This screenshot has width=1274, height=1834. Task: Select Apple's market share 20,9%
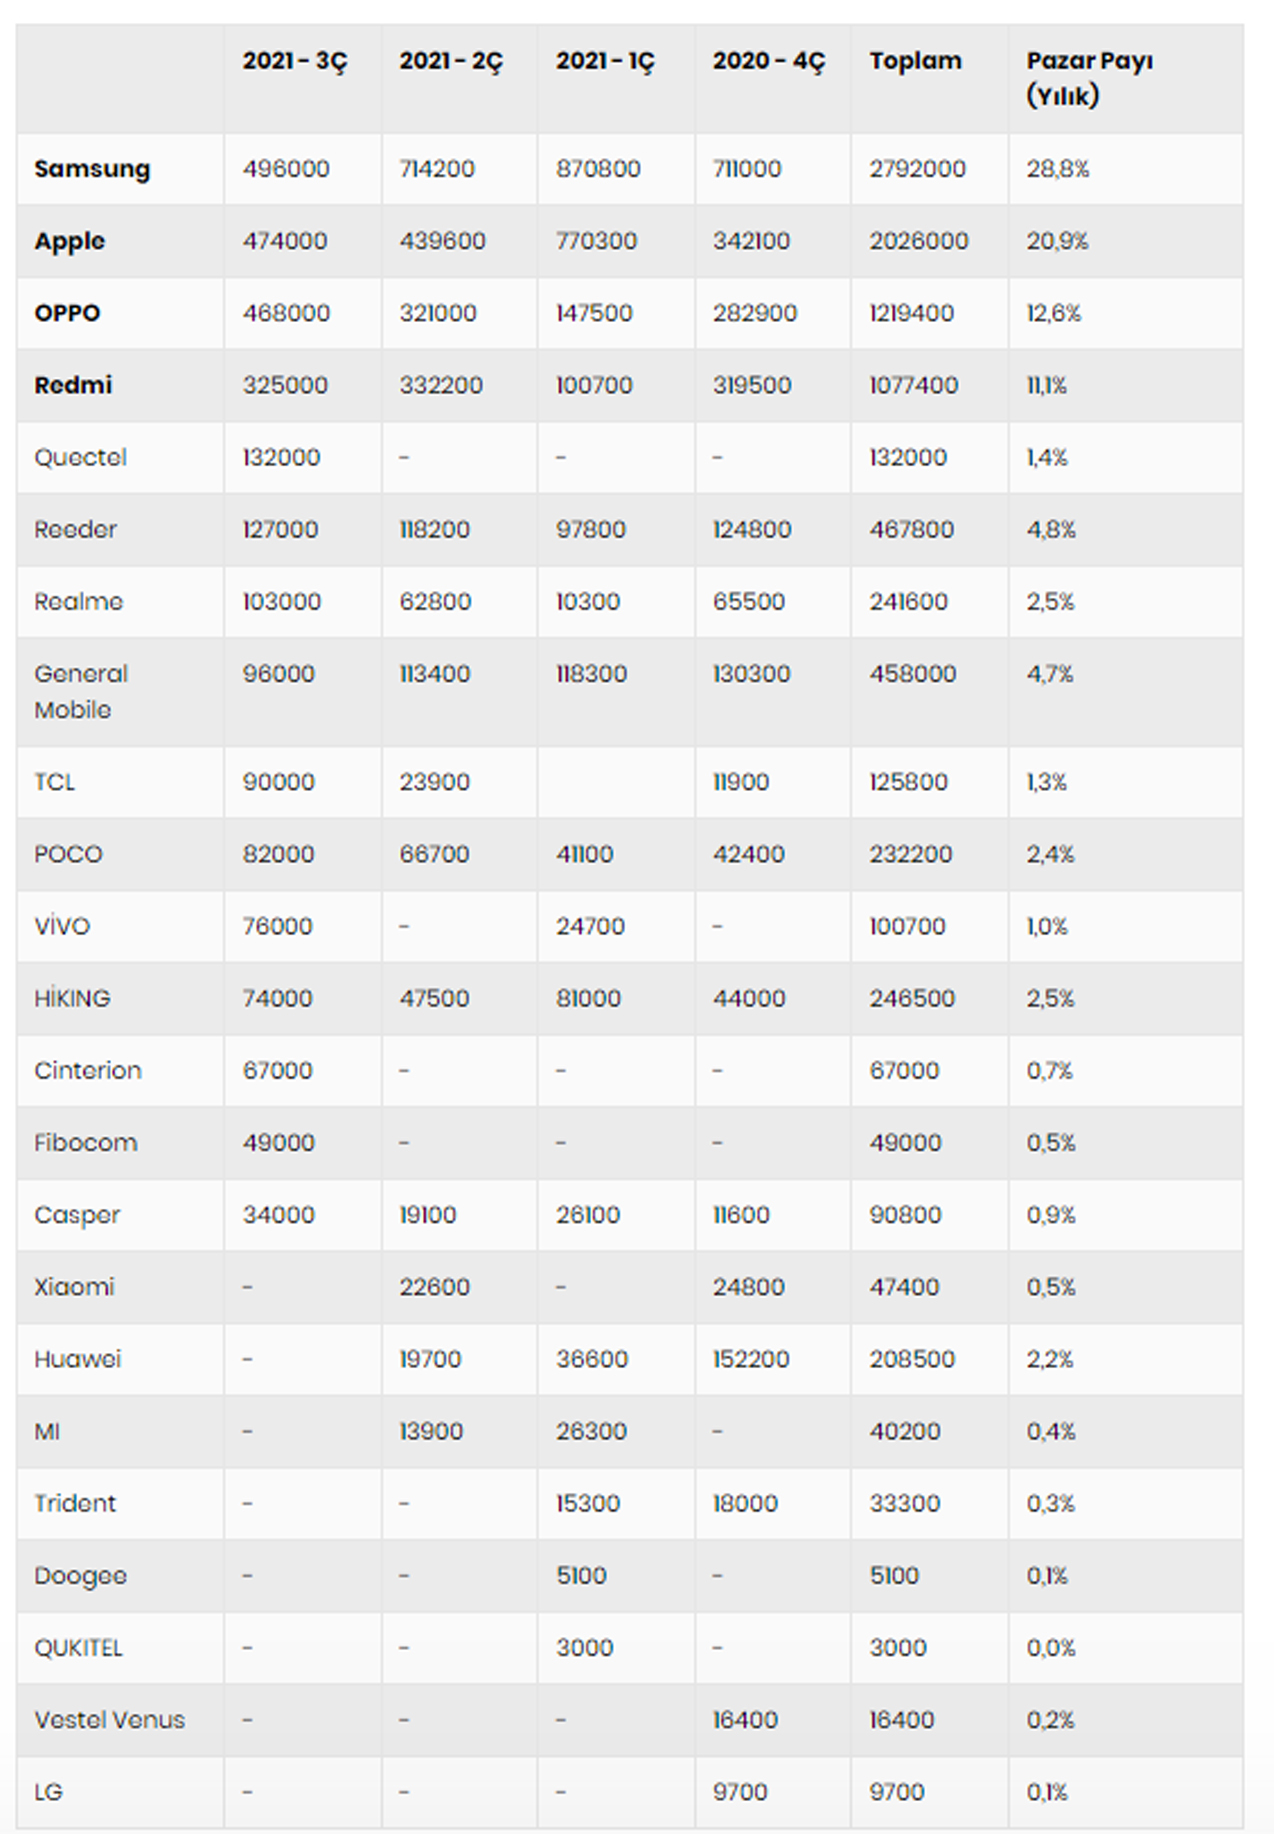coord(1057,241)
